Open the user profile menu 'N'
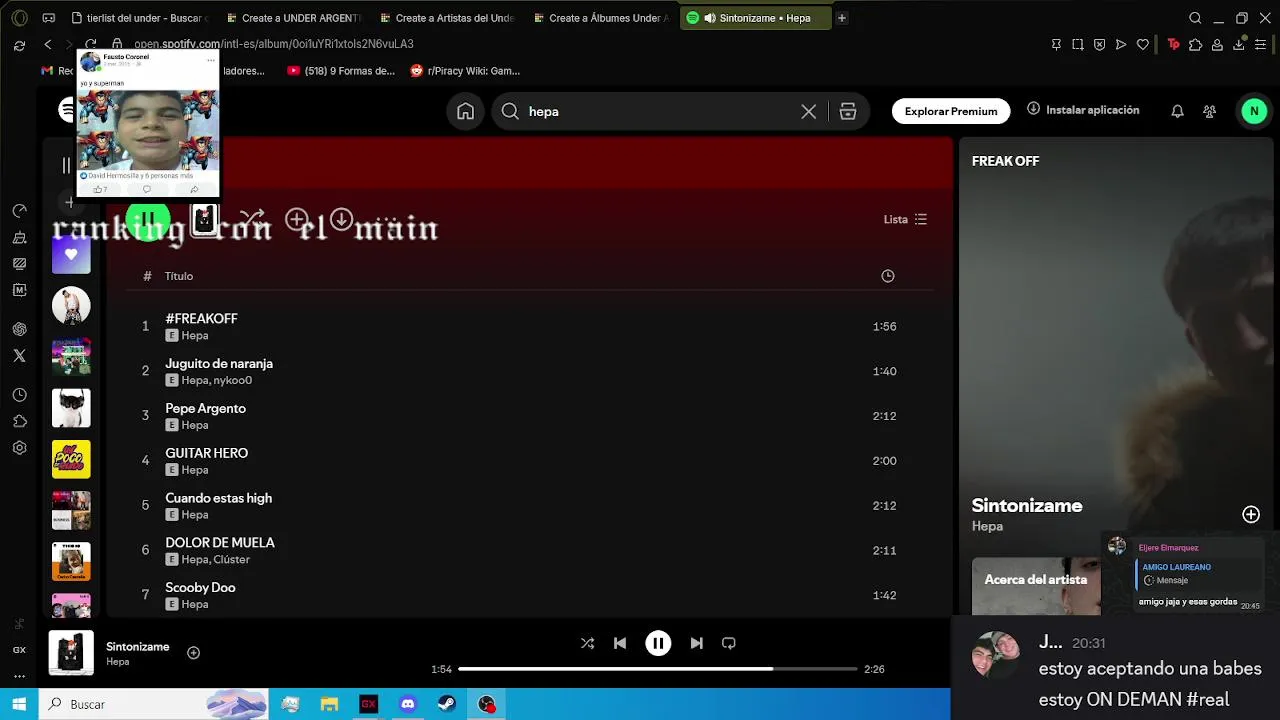This screenshot has width=1280, height=720. [x=1254, y=111]
